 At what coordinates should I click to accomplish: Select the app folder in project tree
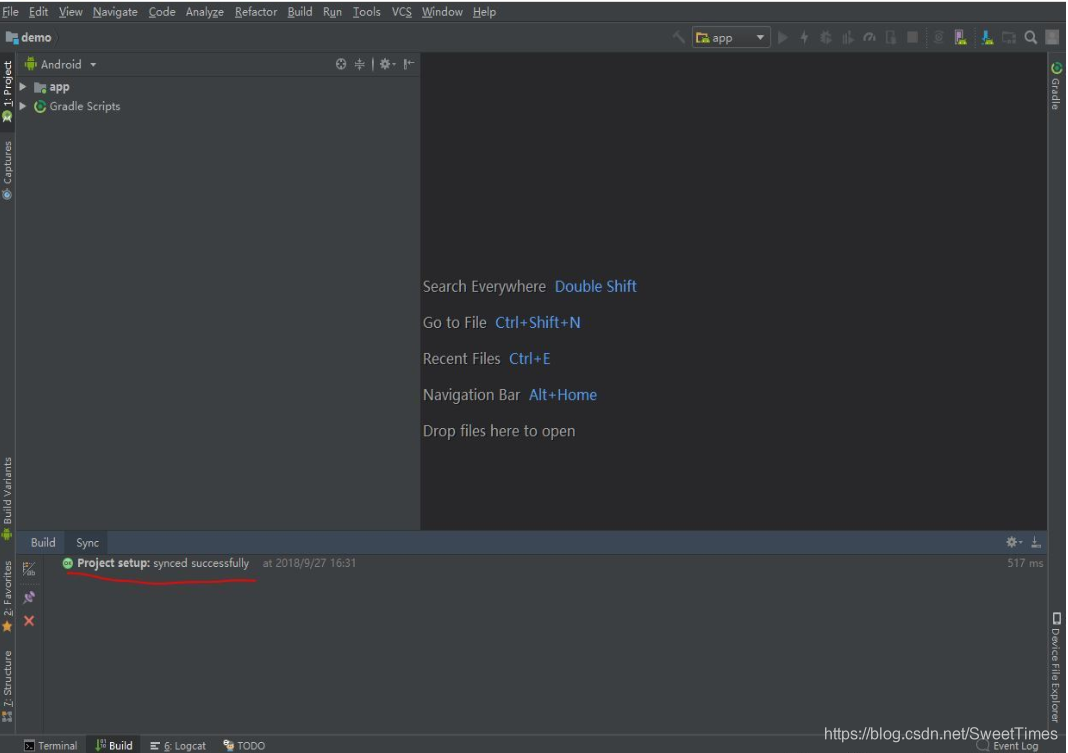click(52, 87)
